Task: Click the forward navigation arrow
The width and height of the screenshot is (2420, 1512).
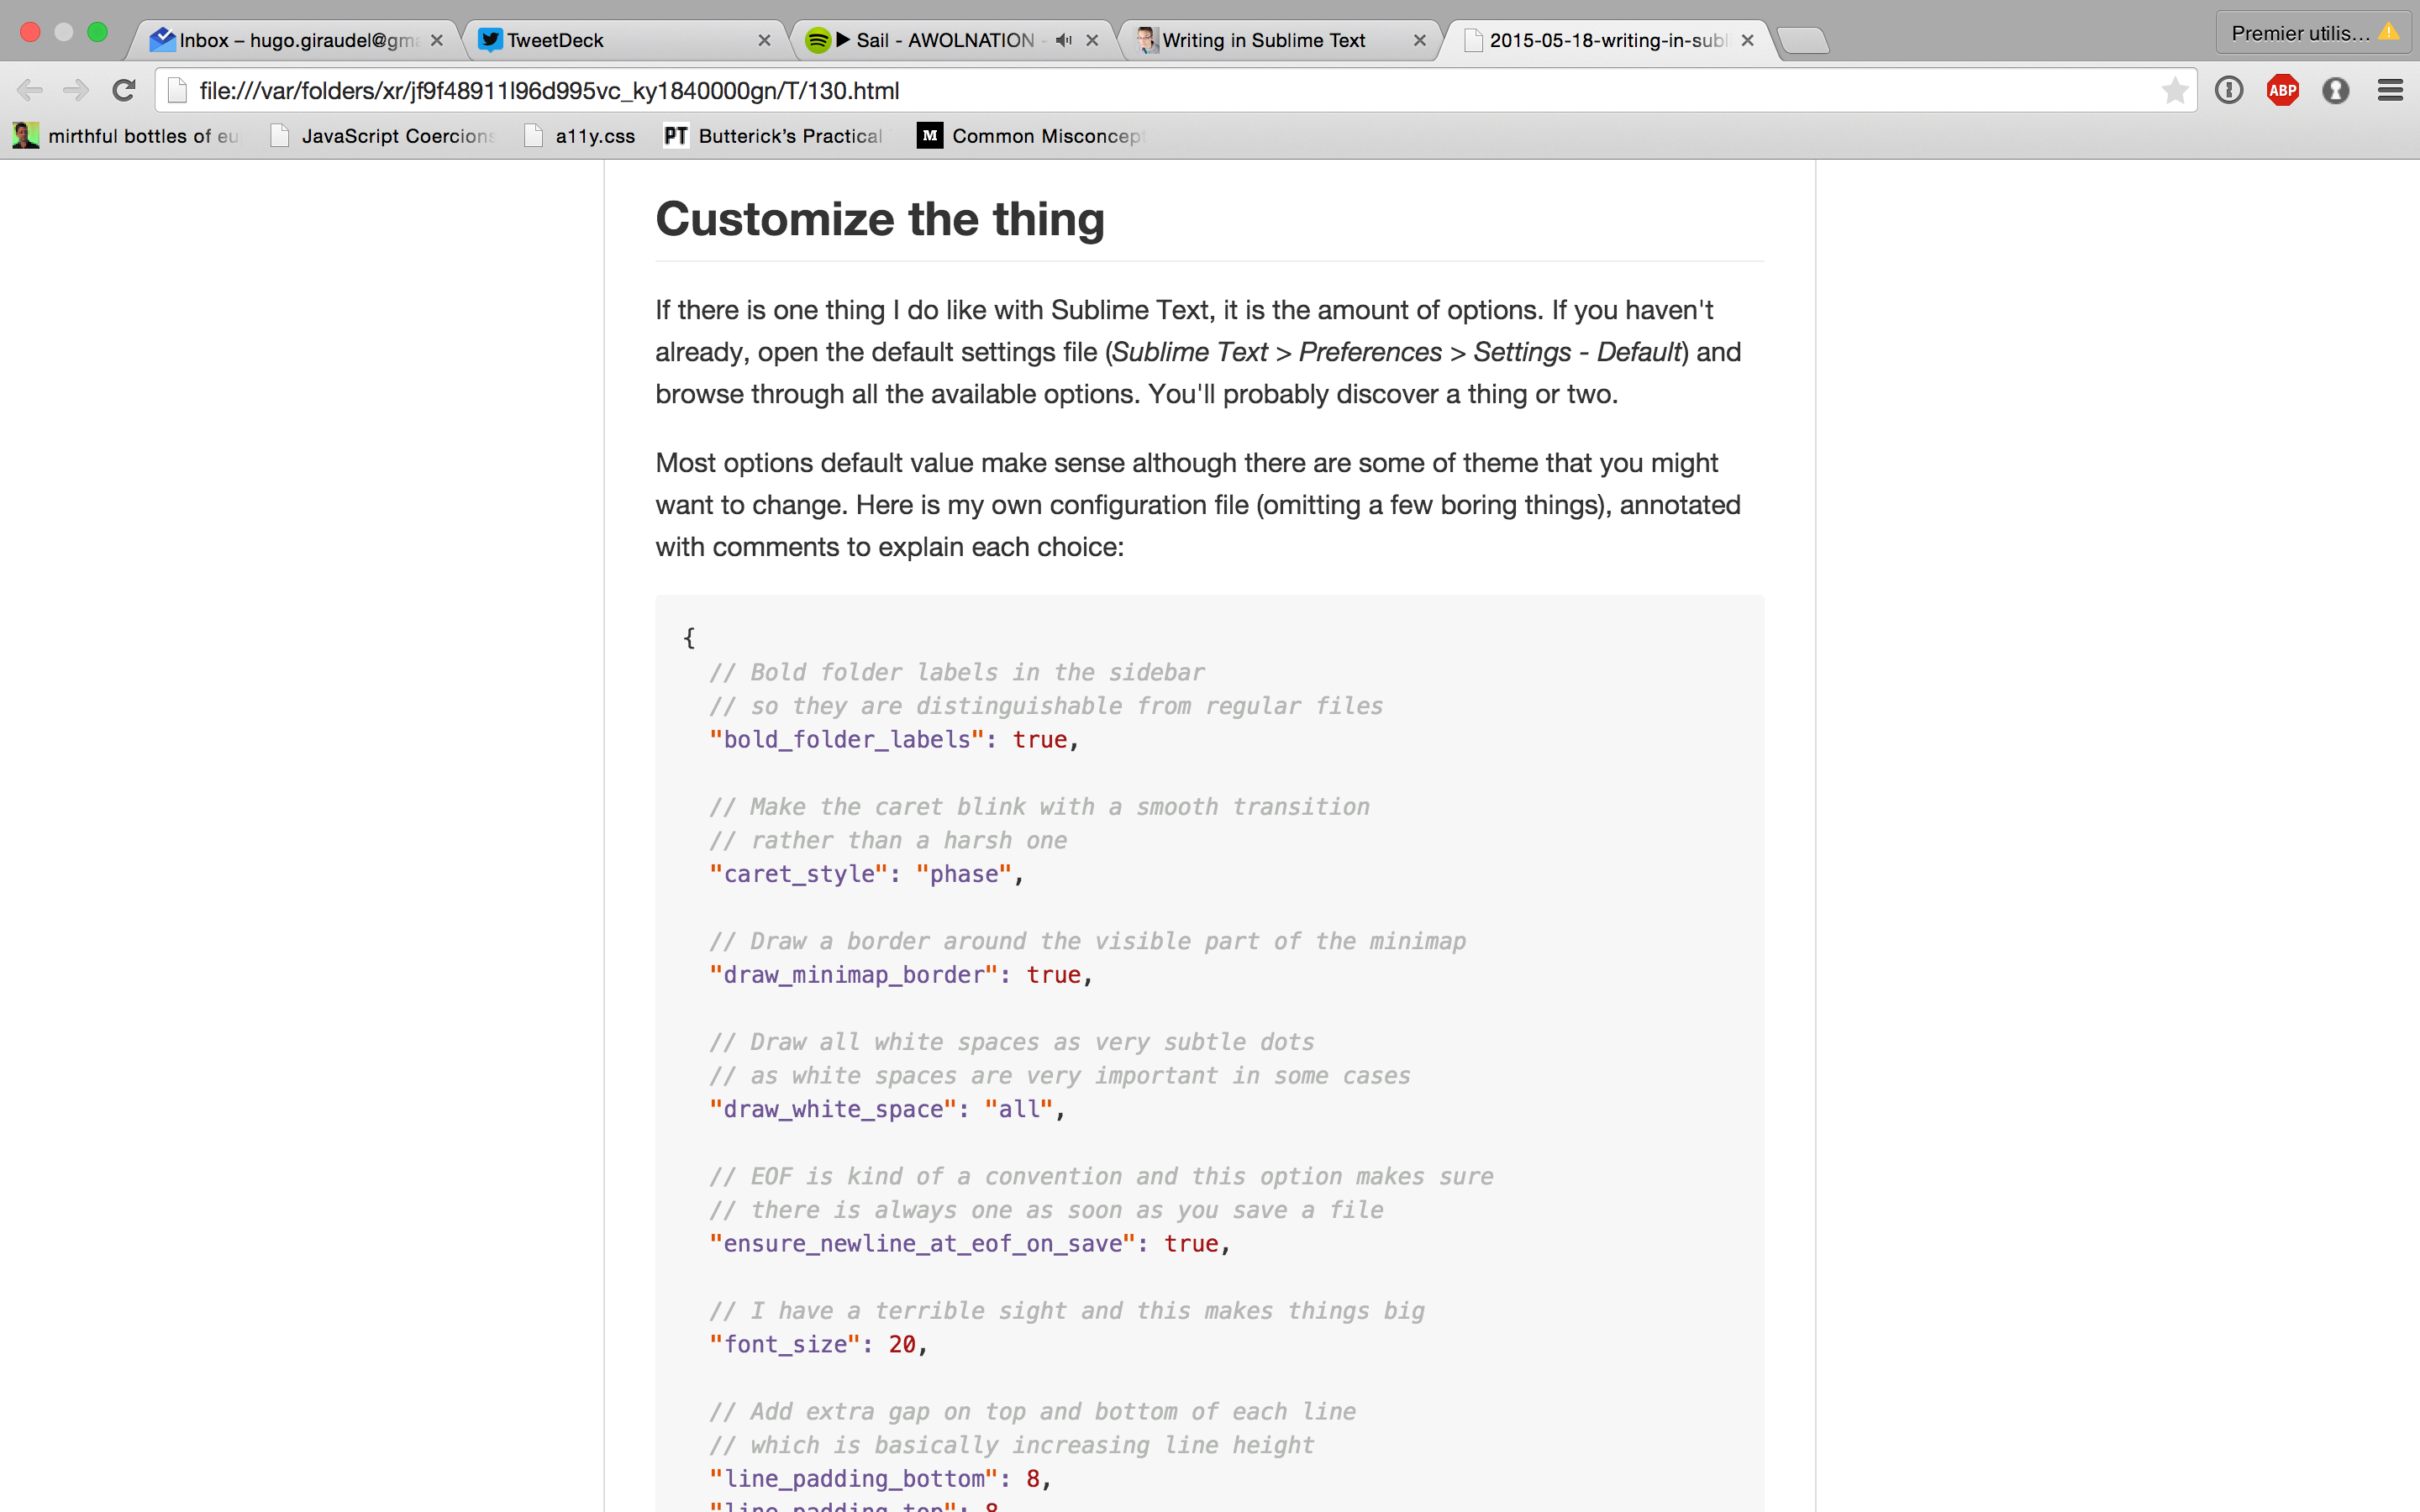Action: point(76,91)
